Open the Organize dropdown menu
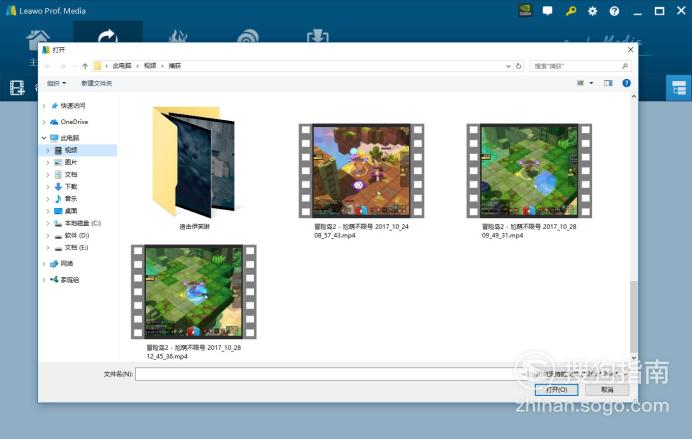 pos(56,83)
